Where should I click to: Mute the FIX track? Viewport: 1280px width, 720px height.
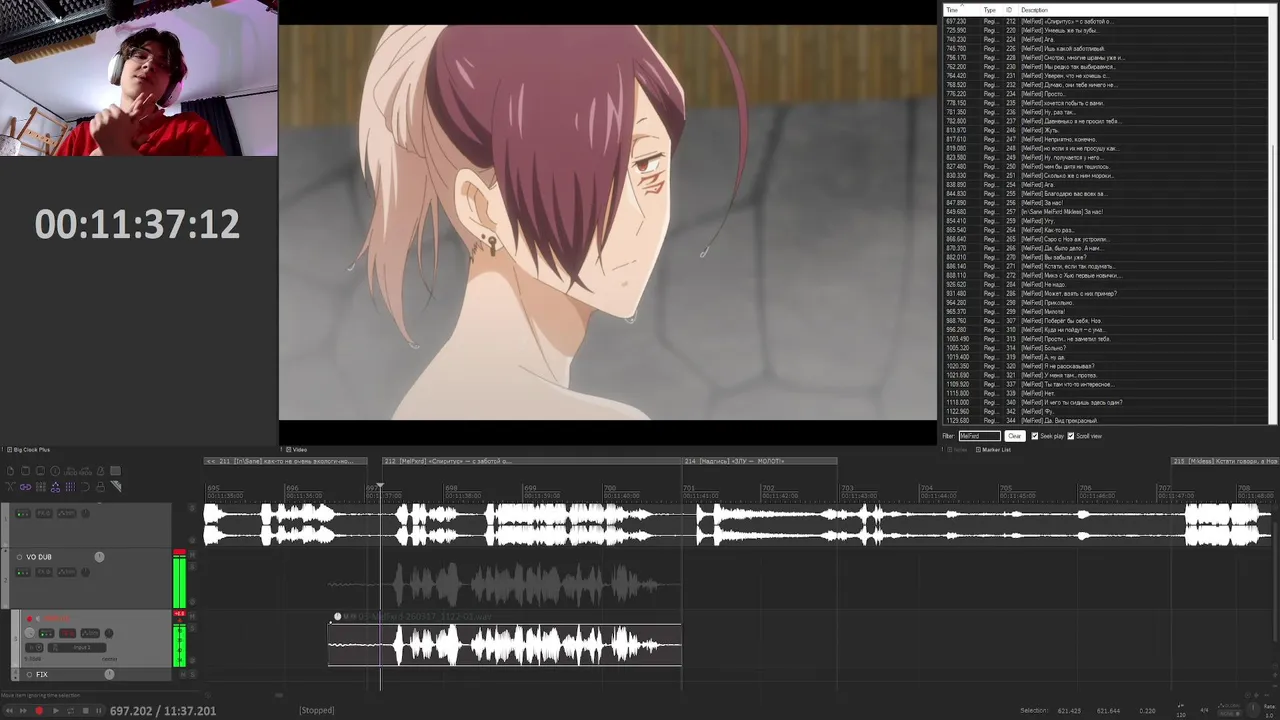tap(183, 674)
